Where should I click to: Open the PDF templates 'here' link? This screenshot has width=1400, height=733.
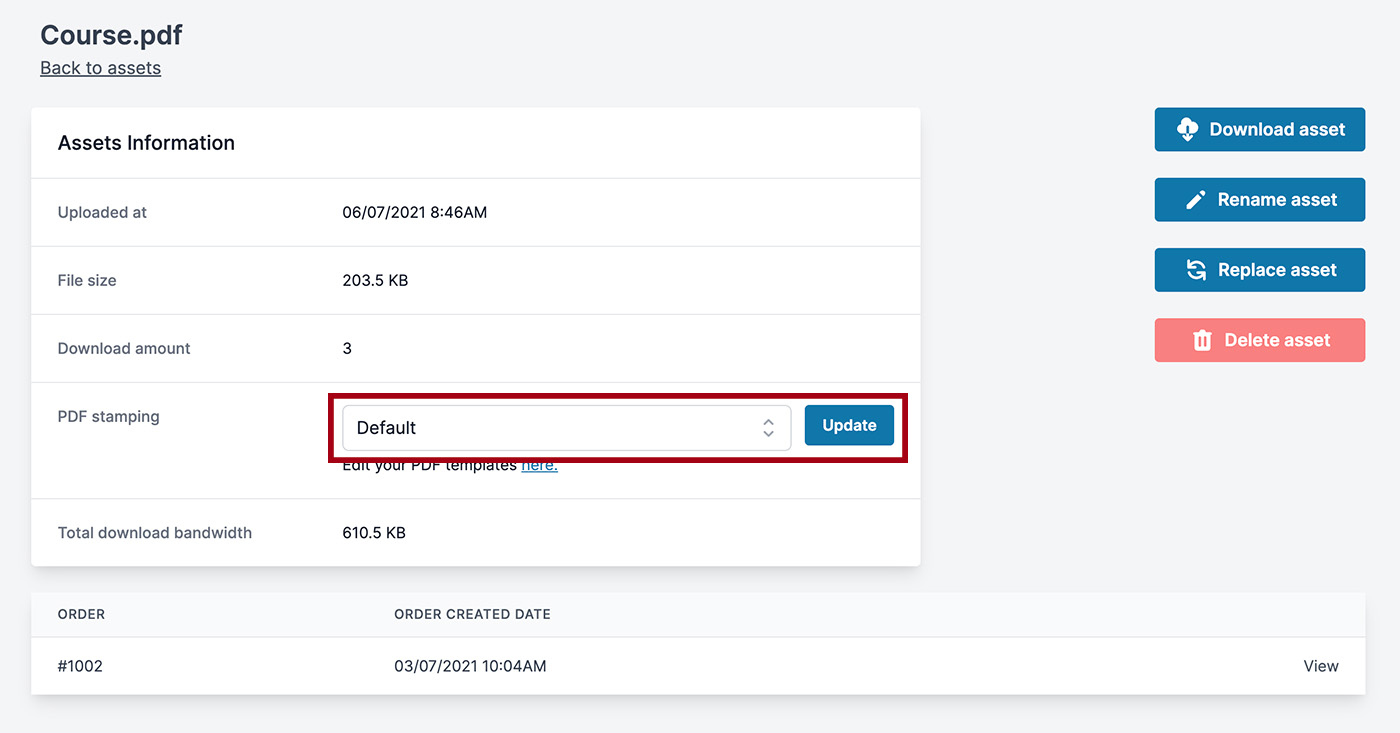pyautogui.click(x=539, y=465)
